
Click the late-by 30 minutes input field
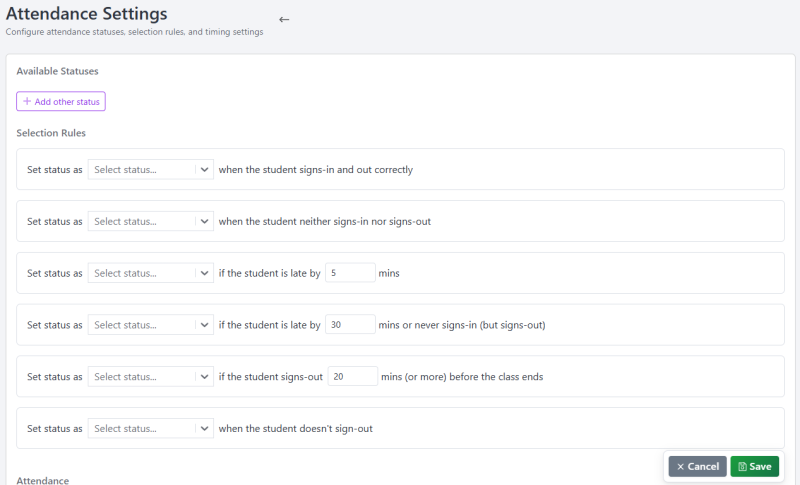(x=350, y=325)
